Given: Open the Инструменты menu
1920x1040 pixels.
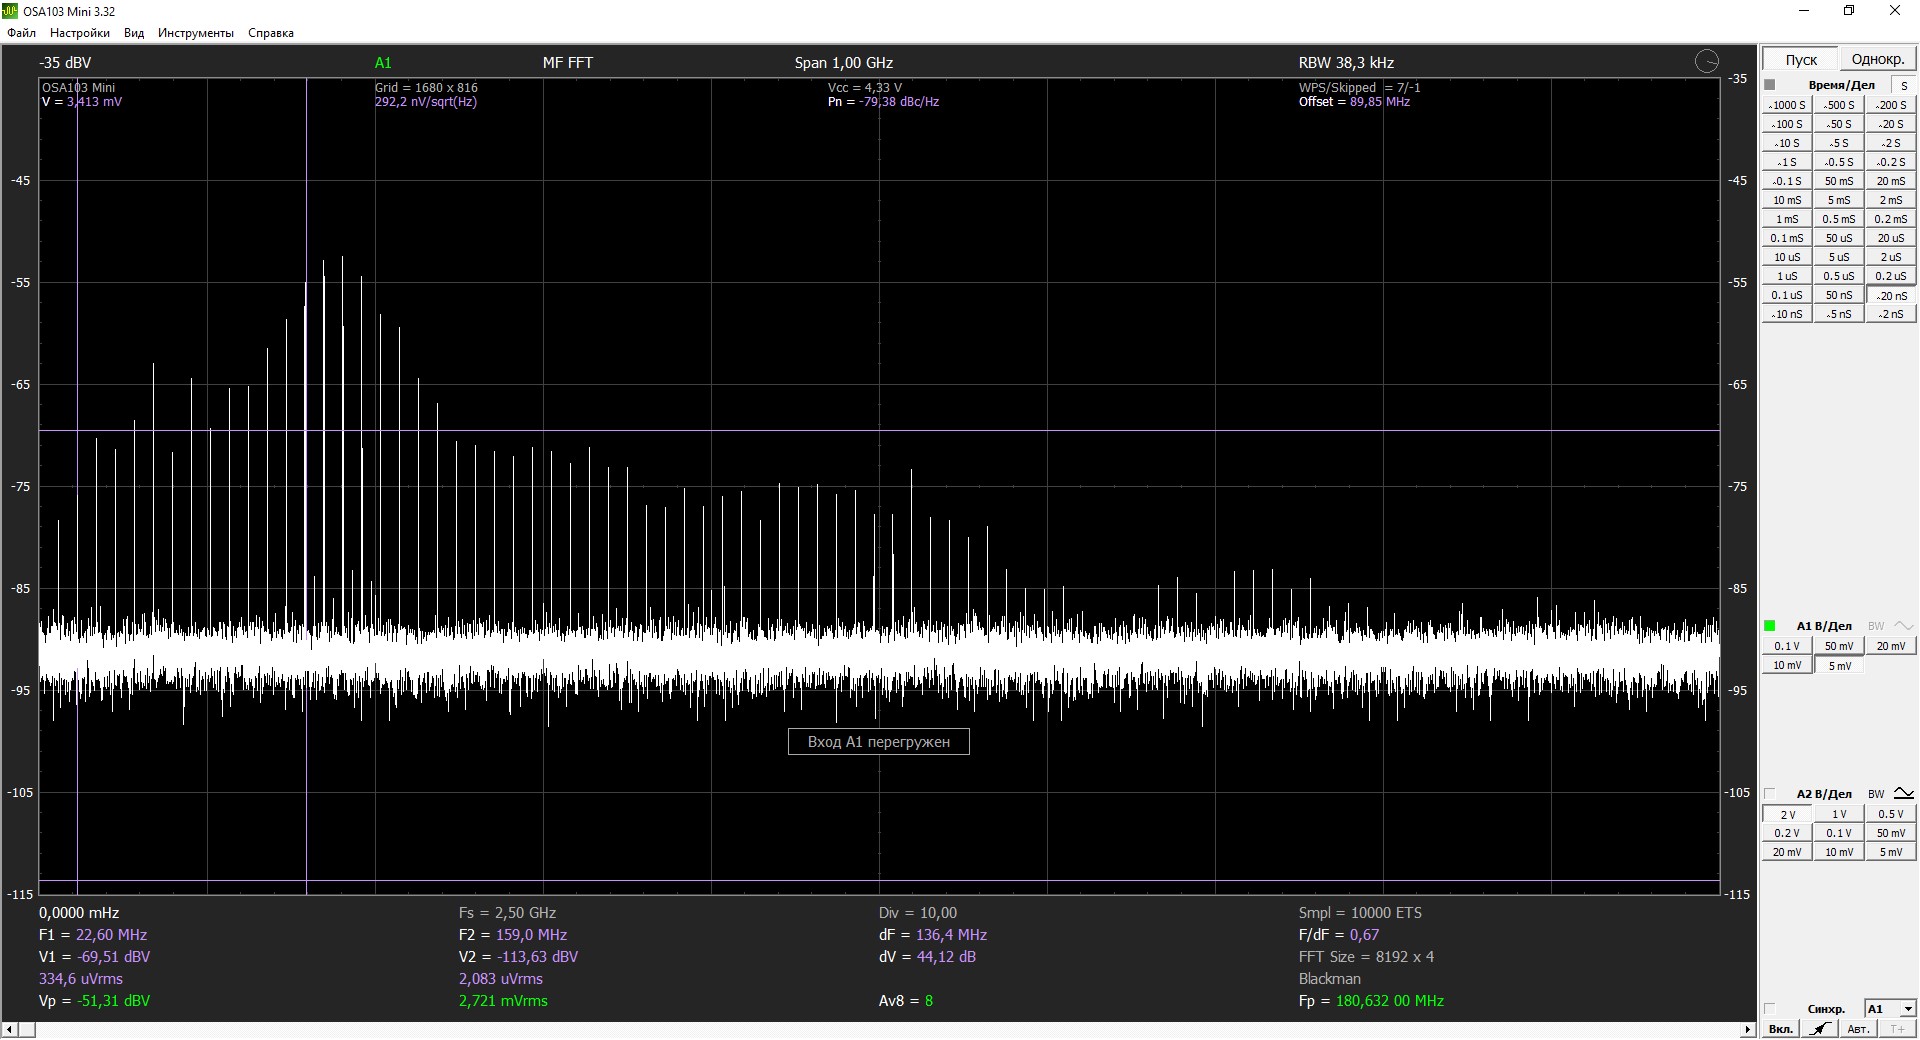Looking at the screenshot, I should [x=196, y=33].
